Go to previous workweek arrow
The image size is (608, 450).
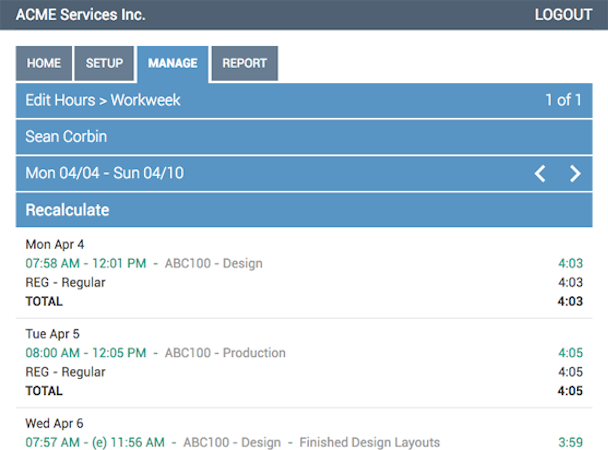[540, 173]
